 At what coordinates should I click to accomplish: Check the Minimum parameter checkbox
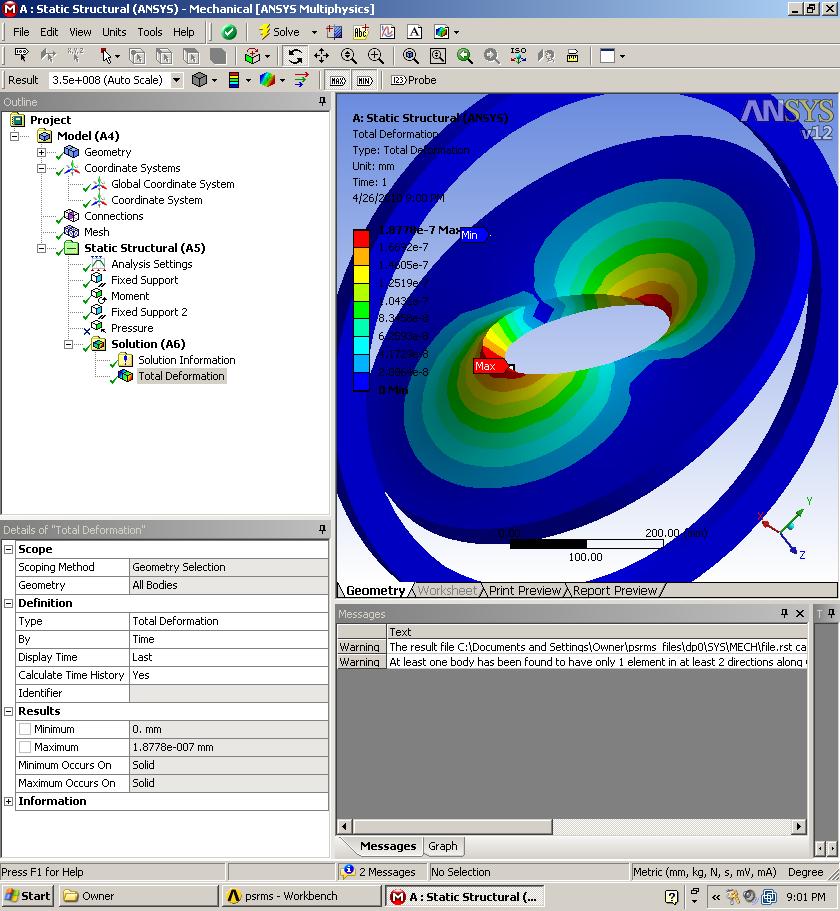click(x=25, y=729)
